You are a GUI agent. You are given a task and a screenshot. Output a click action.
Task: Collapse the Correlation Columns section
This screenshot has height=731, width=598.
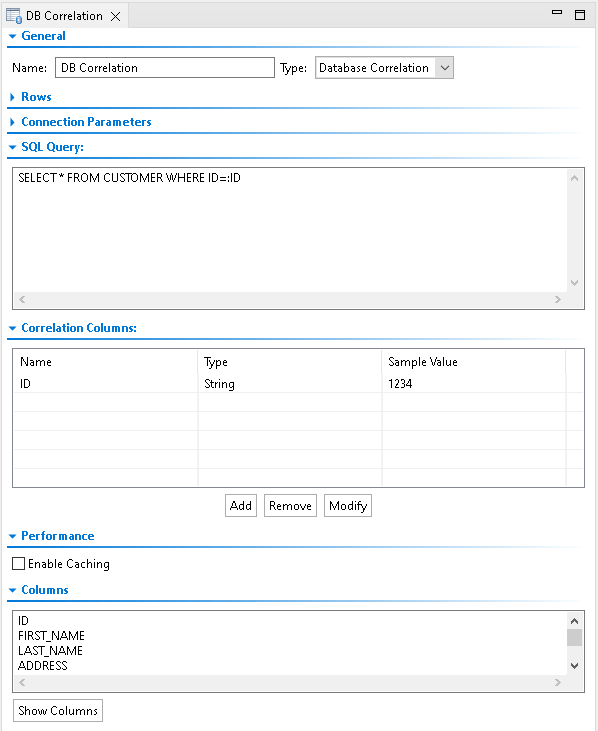click(x=13, y=328)
